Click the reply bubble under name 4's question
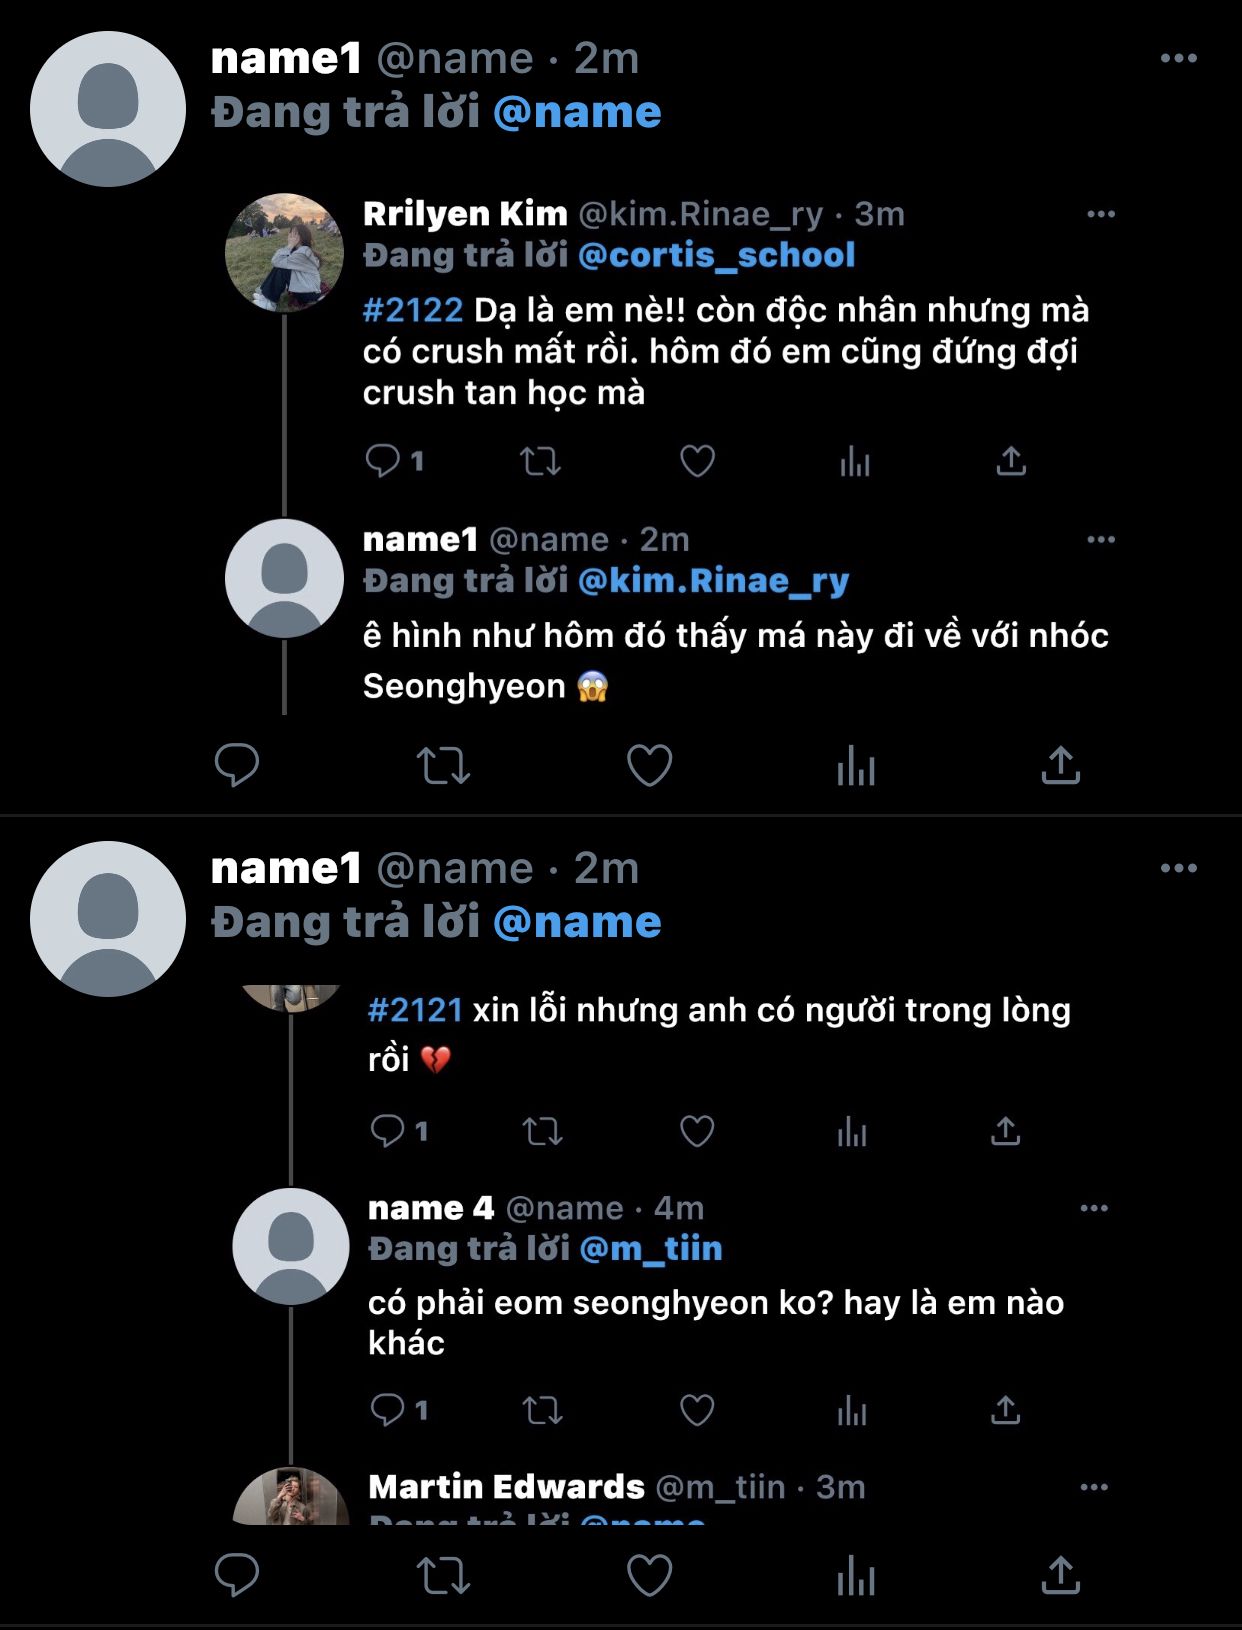1242x1630 pixels. point(387,1410)
